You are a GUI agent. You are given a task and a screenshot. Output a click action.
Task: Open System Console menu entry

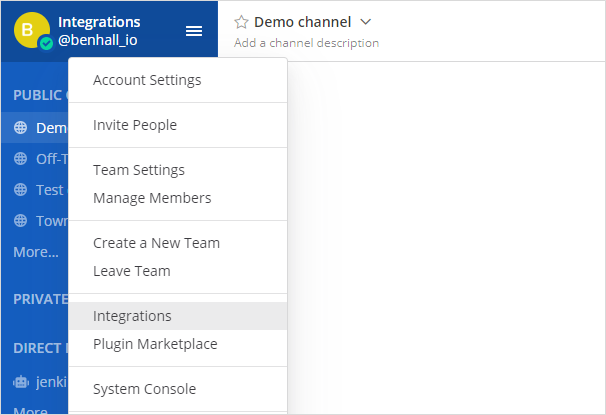point(178,389)
